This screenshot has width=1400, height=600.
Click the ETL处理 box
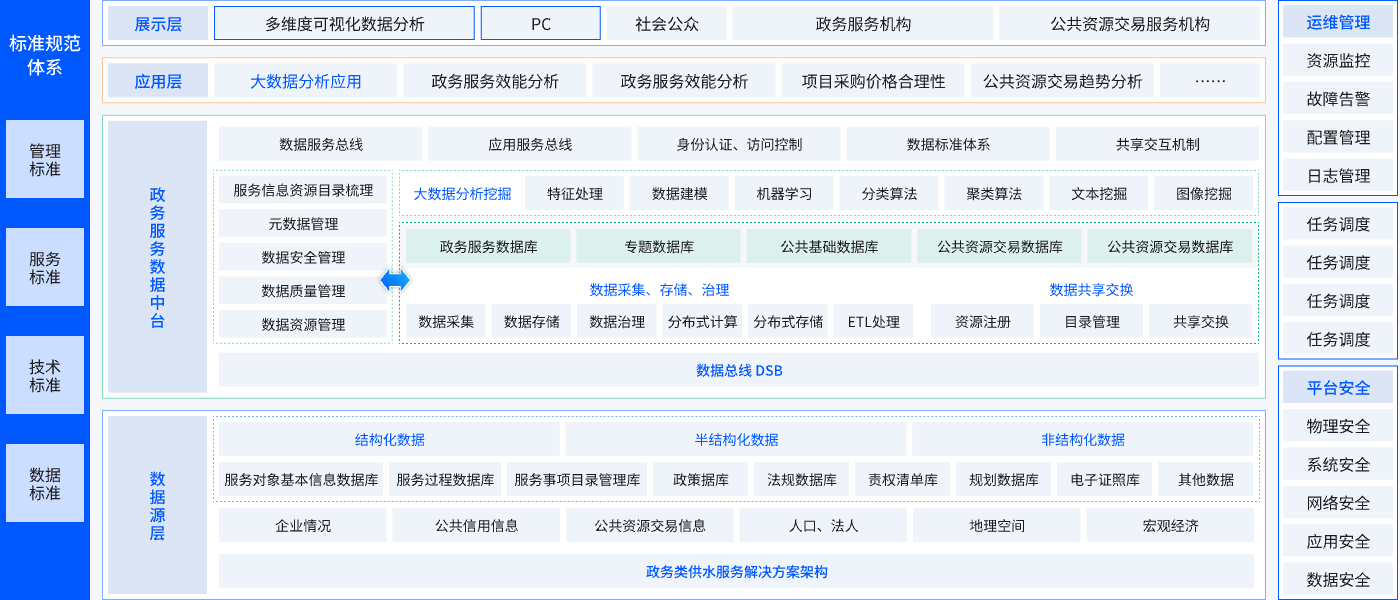(873, 322)
